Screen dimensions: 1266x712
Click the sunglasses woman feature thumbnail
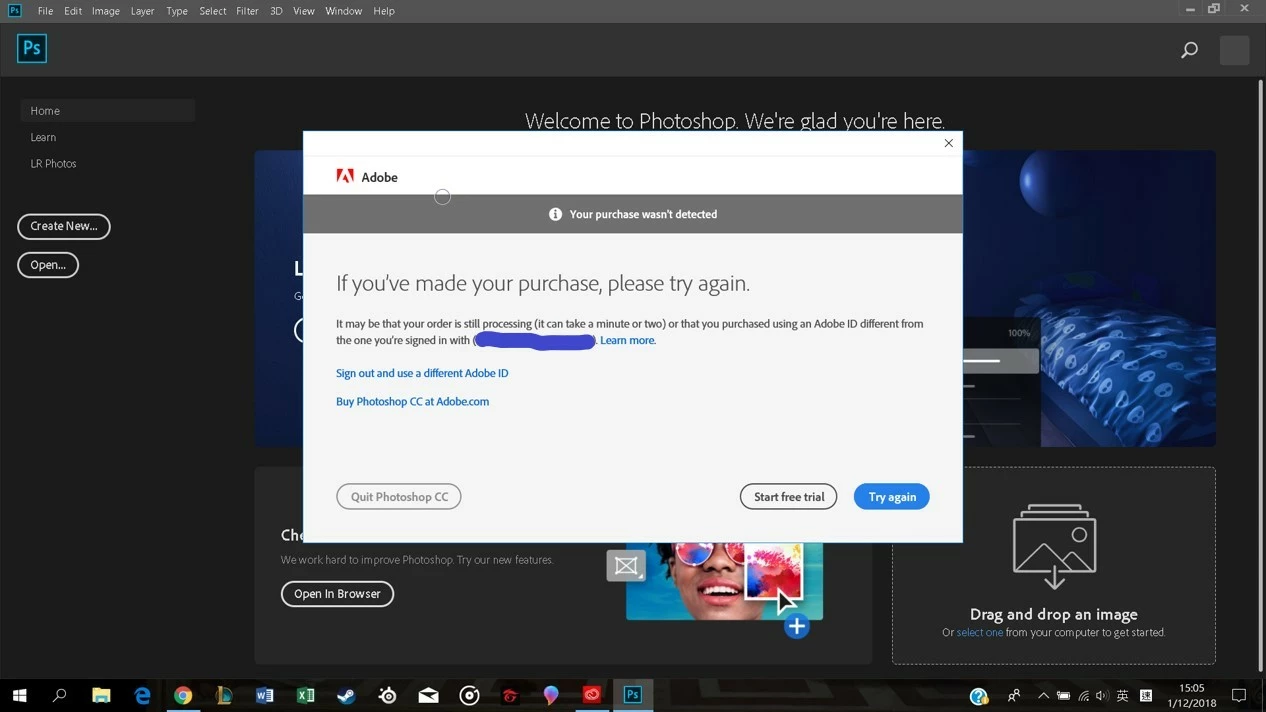pyautogui.click(x=724, y=581)
